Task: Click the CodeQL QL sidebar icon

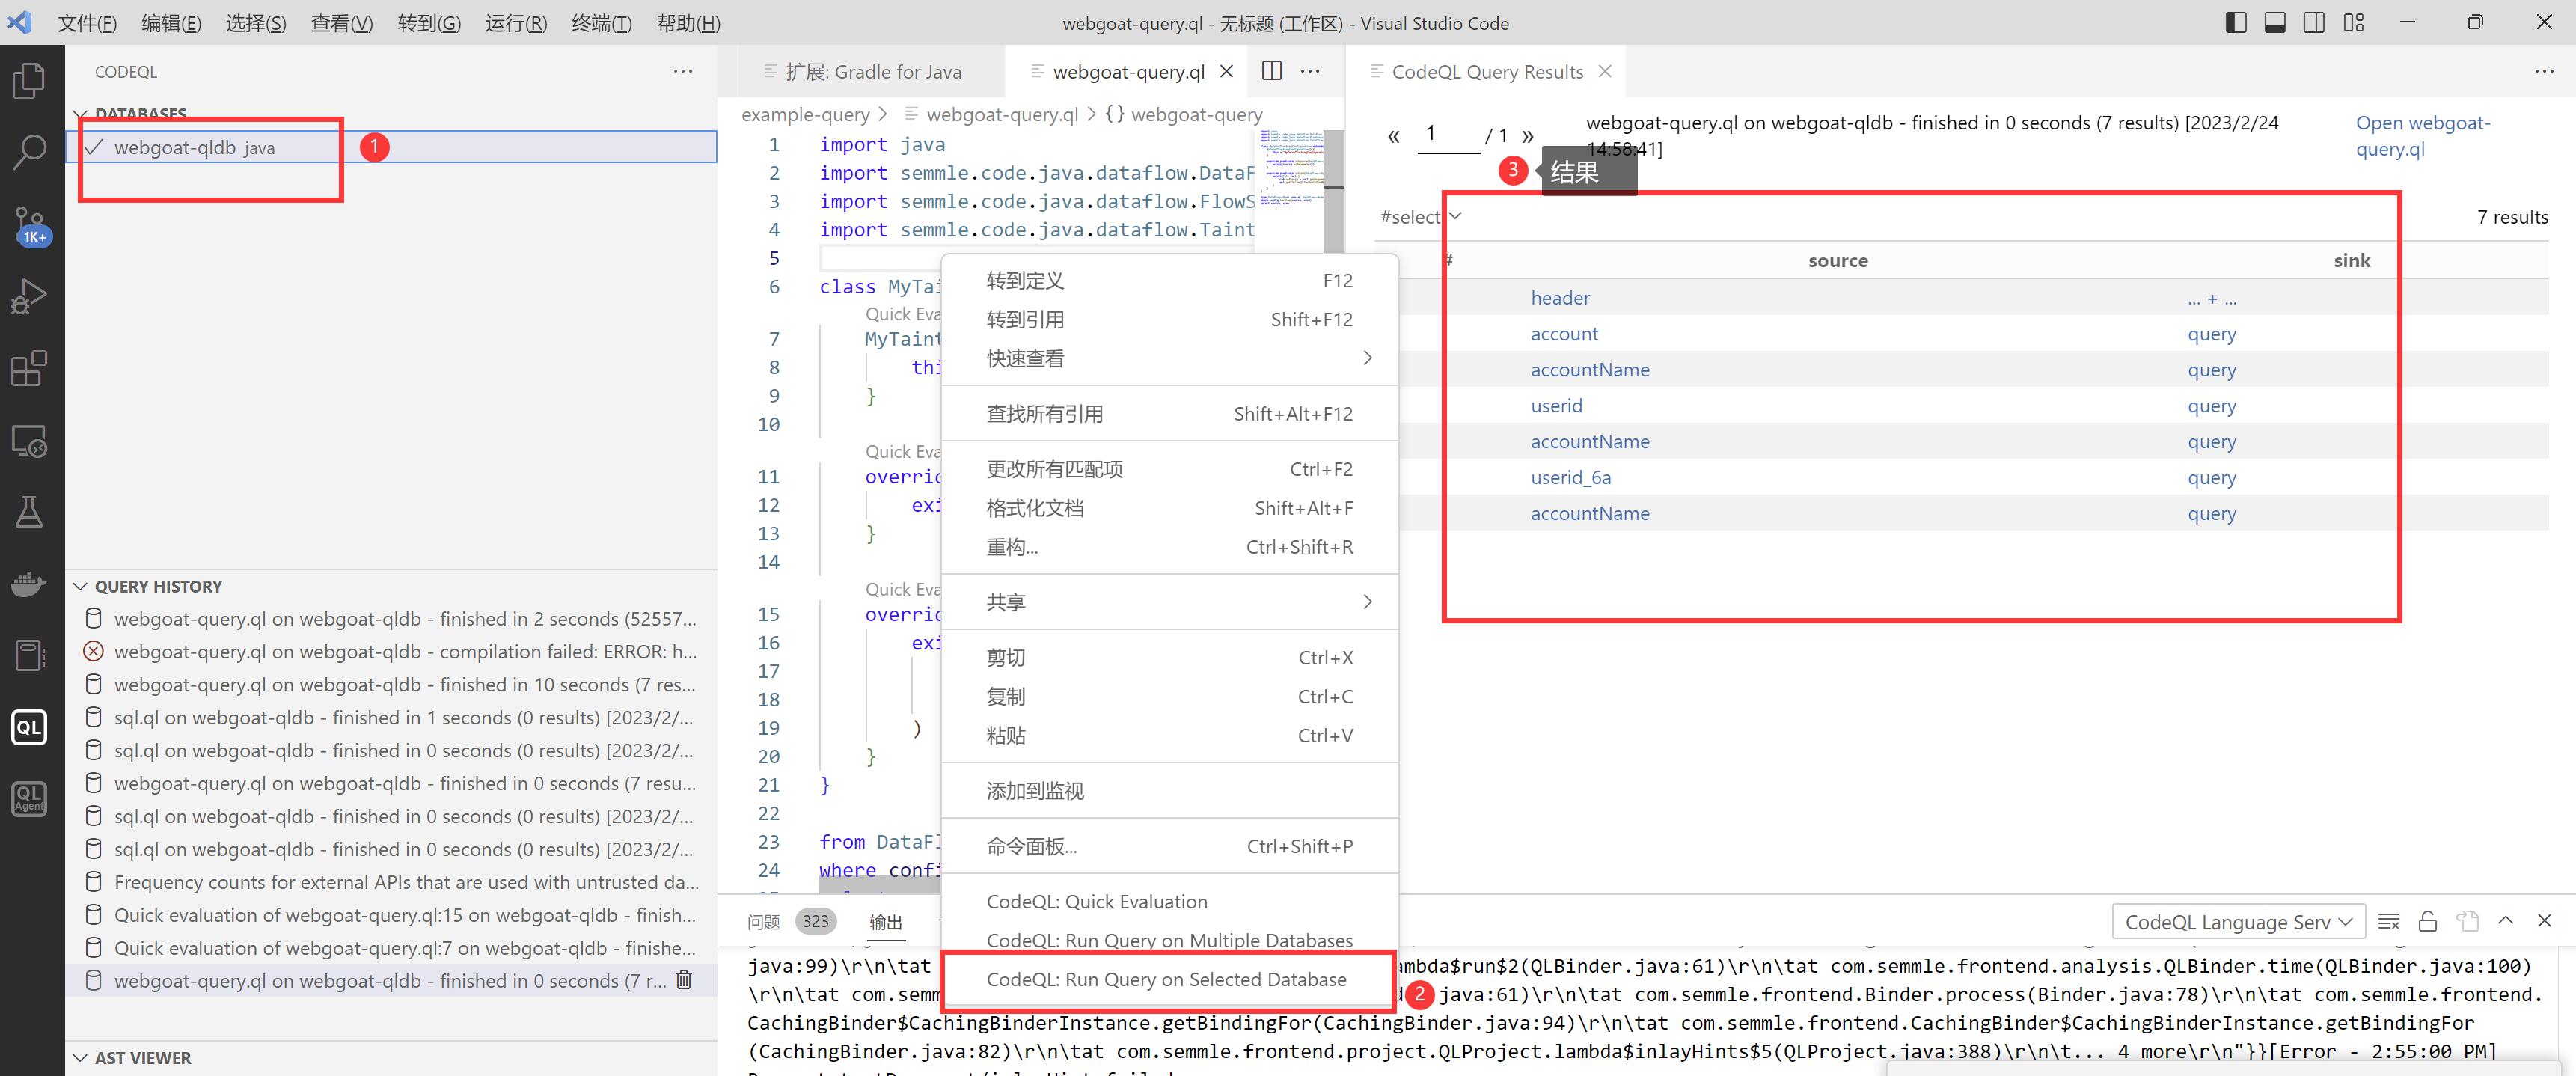Action: [x=29, y=727]
